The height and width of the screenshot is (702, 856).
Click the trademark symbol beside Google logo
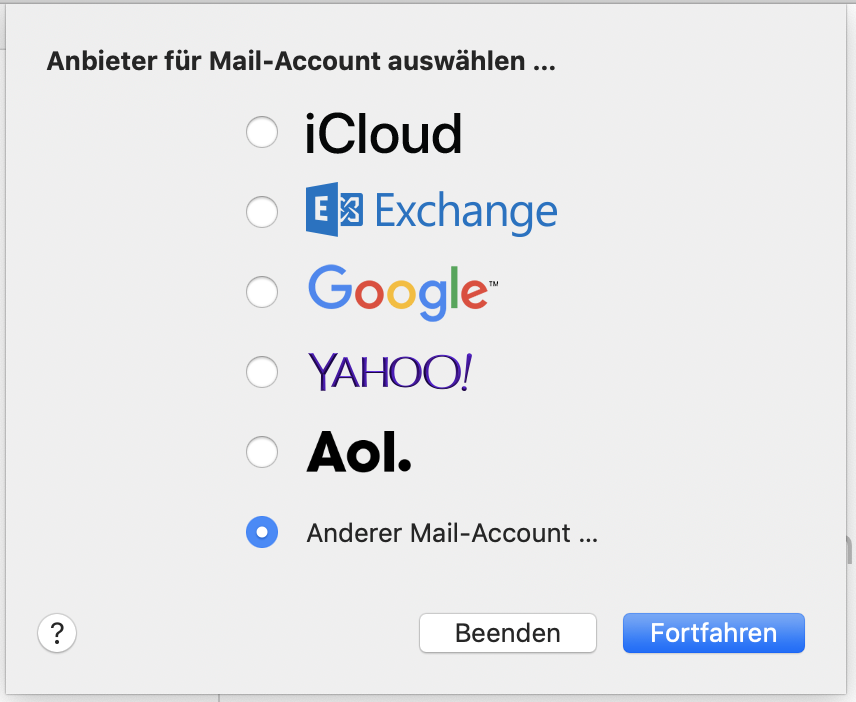click(x=493, y=285)
